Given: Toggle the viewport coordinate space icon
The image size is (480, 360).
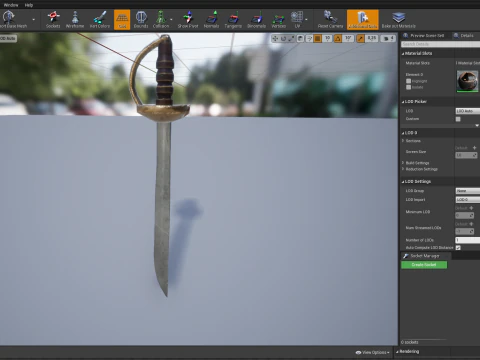Looking at the screenshot, I should [x=300, y=39].
